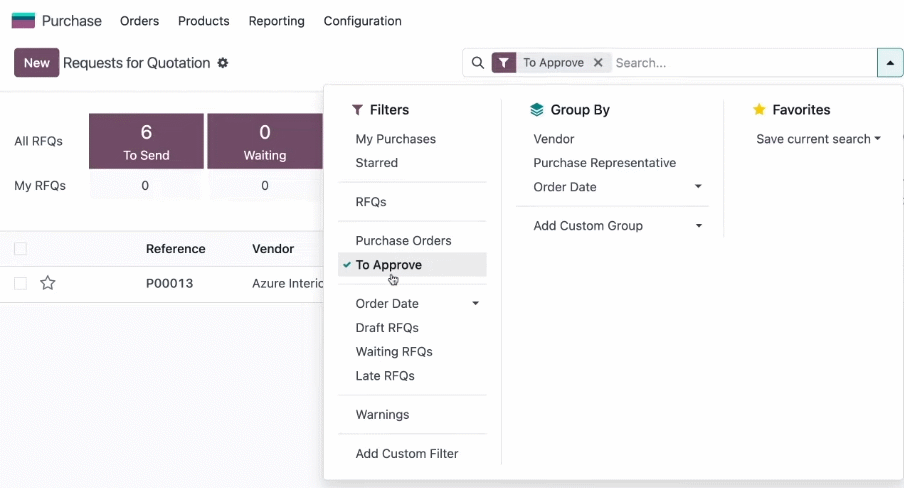Tick the checkbox for row P00013
This screenshot has width=904, height=488.
click(x=21, y=283)
